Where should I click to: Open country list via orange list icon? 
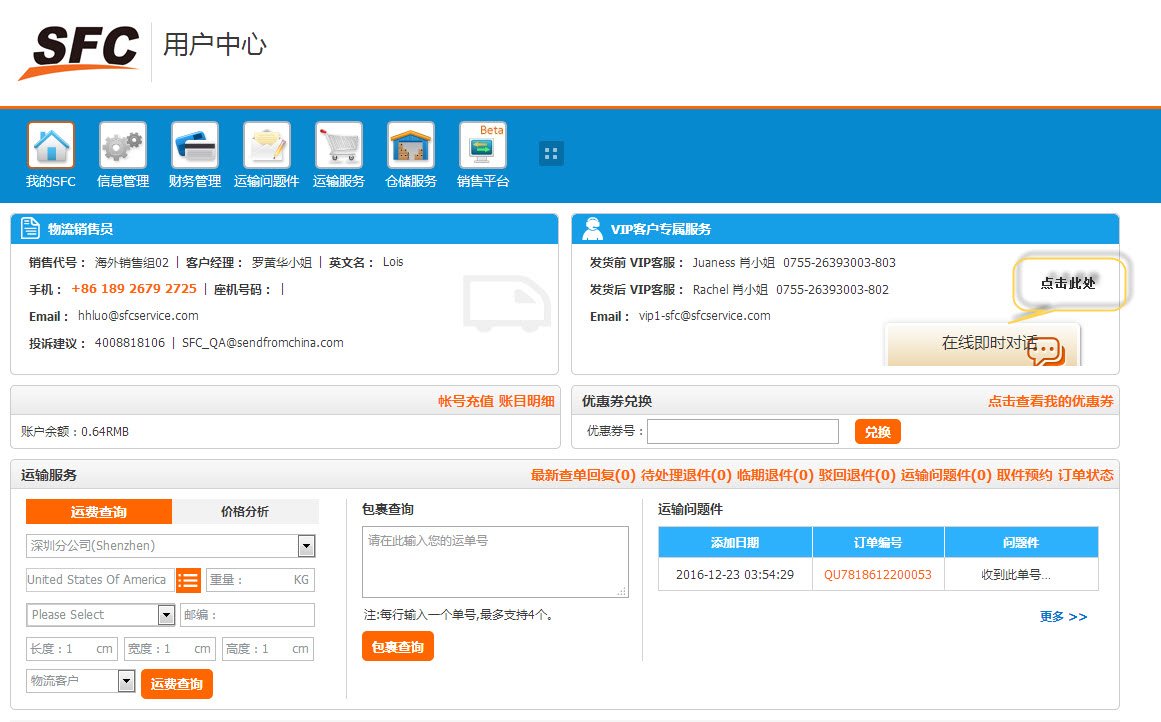click(x=188, y=580)
